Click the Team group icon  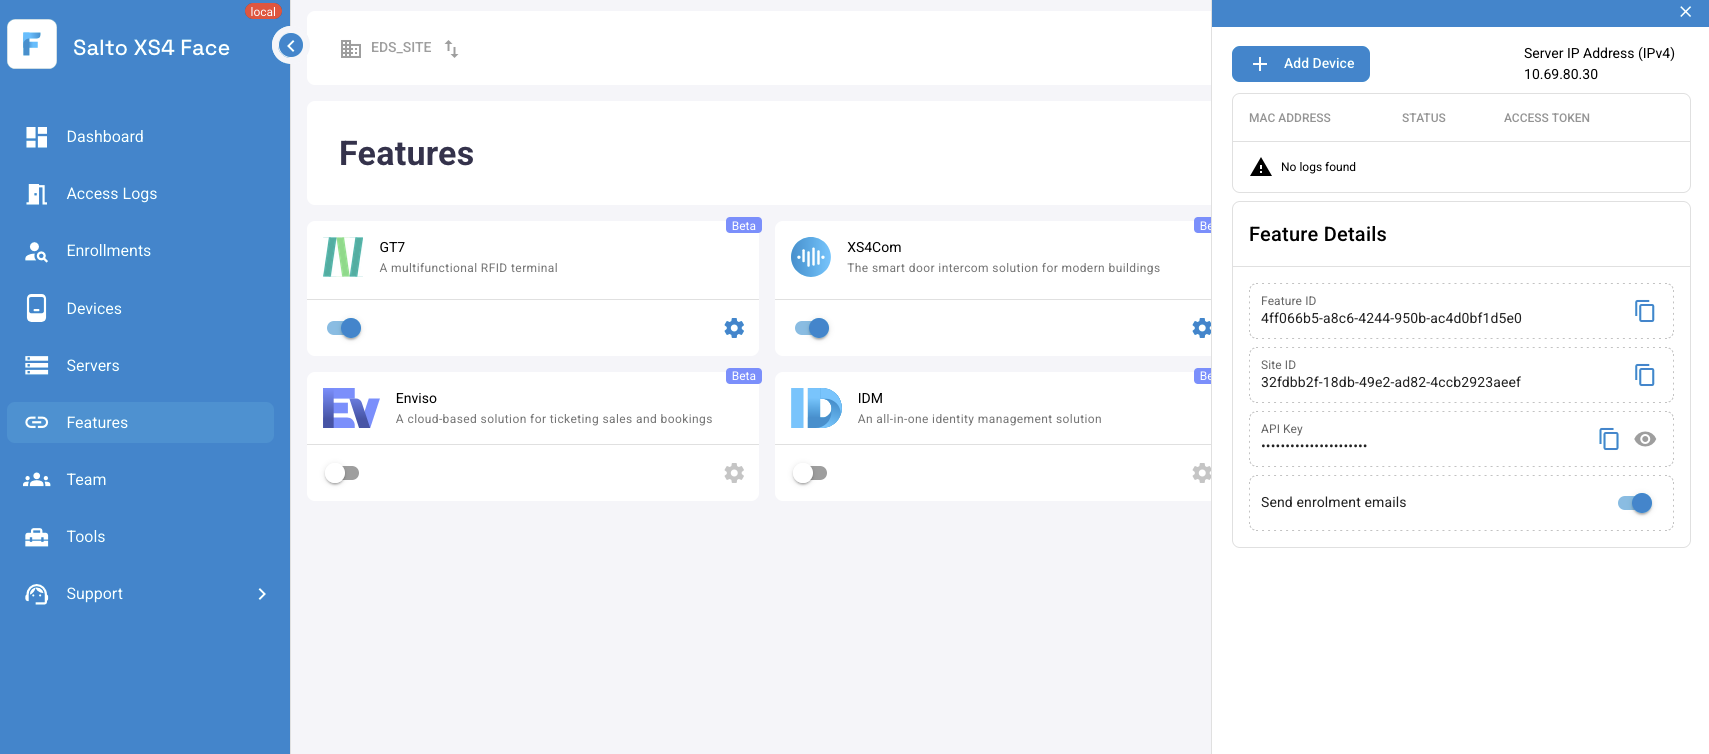pyautogui.click(x=37, y=480)
